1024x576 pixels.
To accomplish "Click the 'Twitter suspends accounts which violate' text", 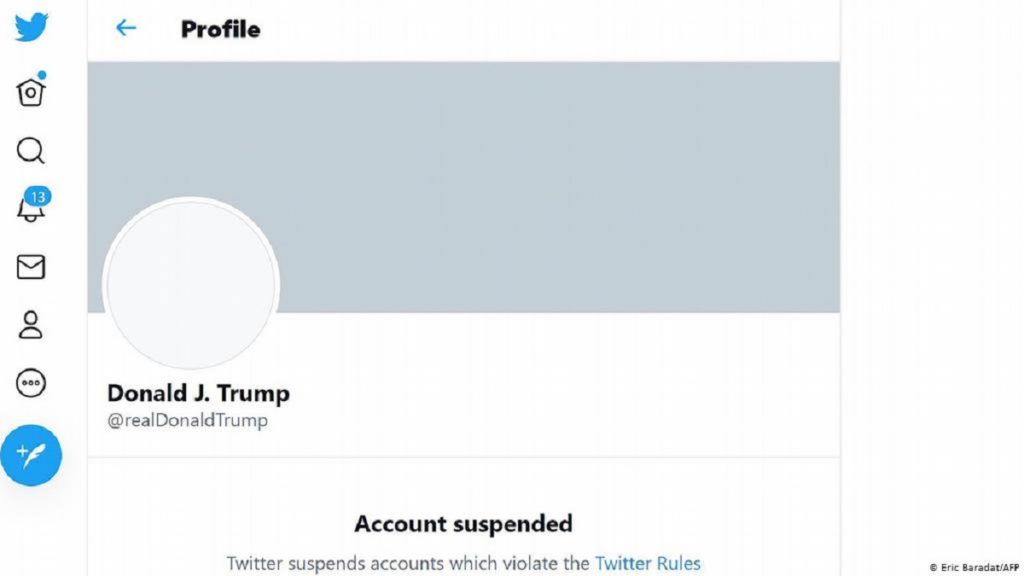I will (x=408, y=563).
